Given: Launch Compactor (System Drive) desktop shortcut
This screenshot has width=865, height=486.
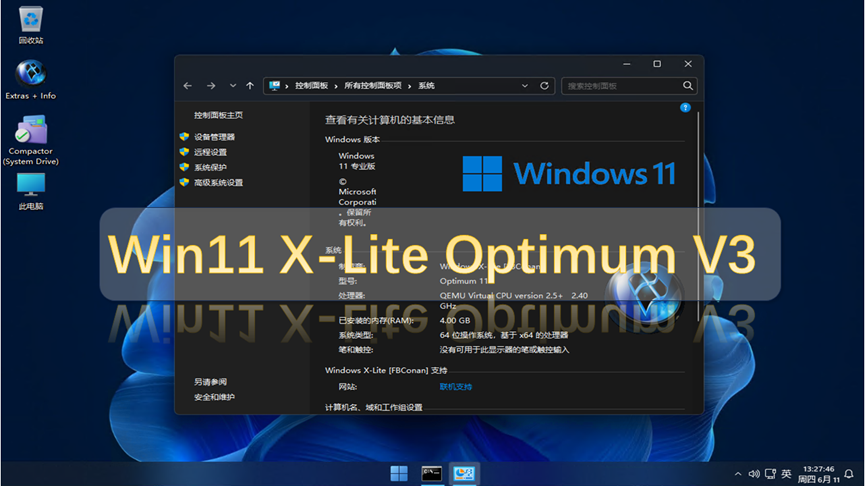Looking at the screenshot, I should click(31, 140).
